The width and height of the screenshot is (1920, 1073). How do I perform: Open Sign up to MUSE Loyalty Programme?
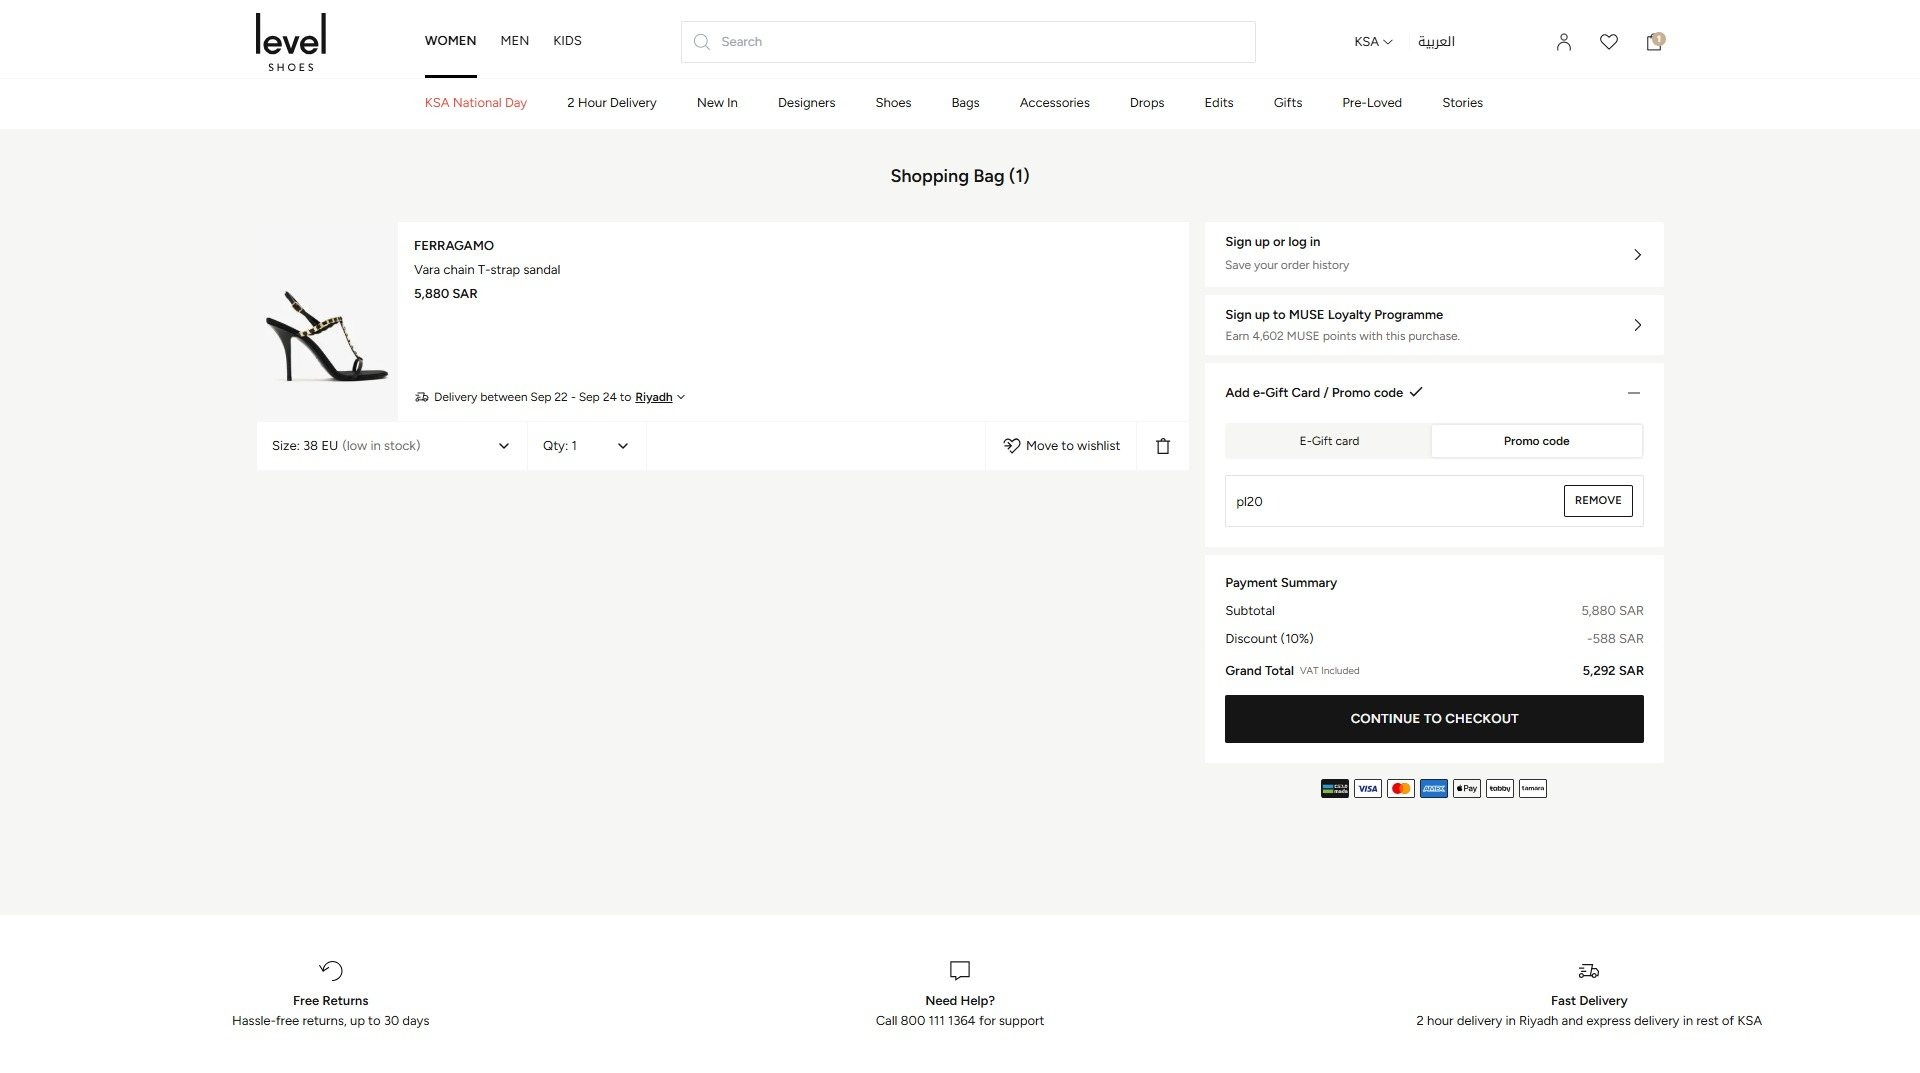pyautogui.click(x=1434, y=325)
